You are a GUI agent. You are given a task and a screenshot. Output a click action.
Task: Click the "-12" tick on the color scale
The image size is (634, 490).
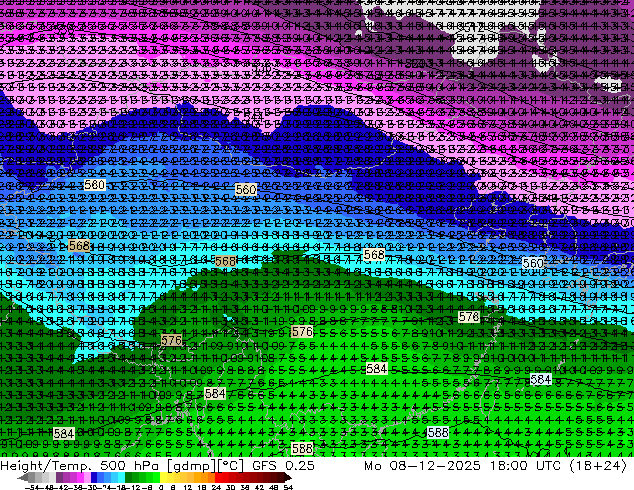[133, 488]
